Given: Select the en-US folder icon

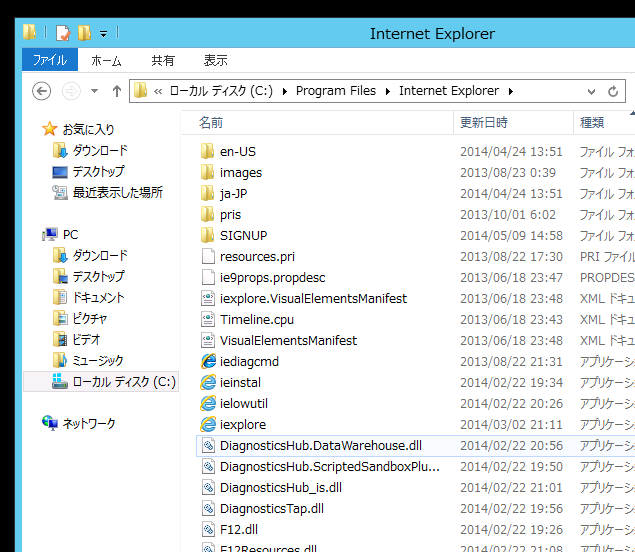Looking at the screenshot, I should click(x=208, y=151).
